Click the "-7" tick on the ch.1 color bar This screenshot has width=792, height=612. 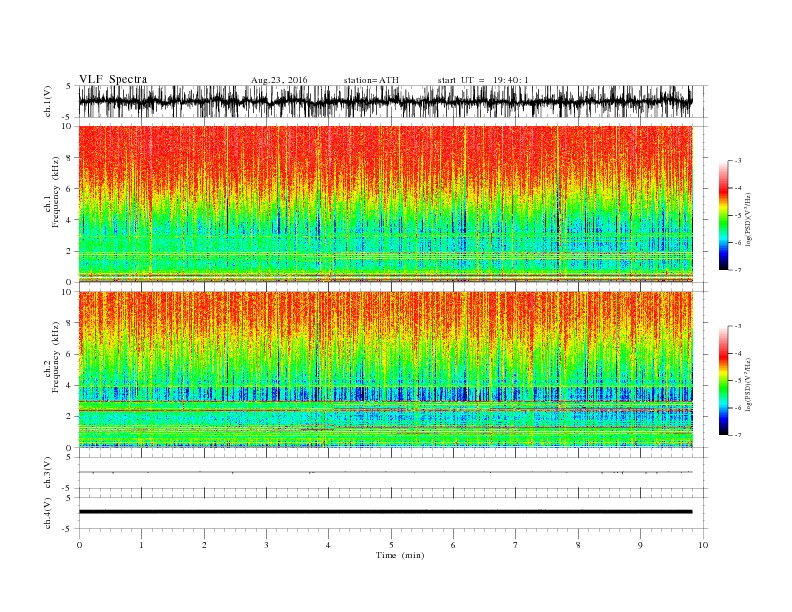pyautogui.click(x=737, y=270)
